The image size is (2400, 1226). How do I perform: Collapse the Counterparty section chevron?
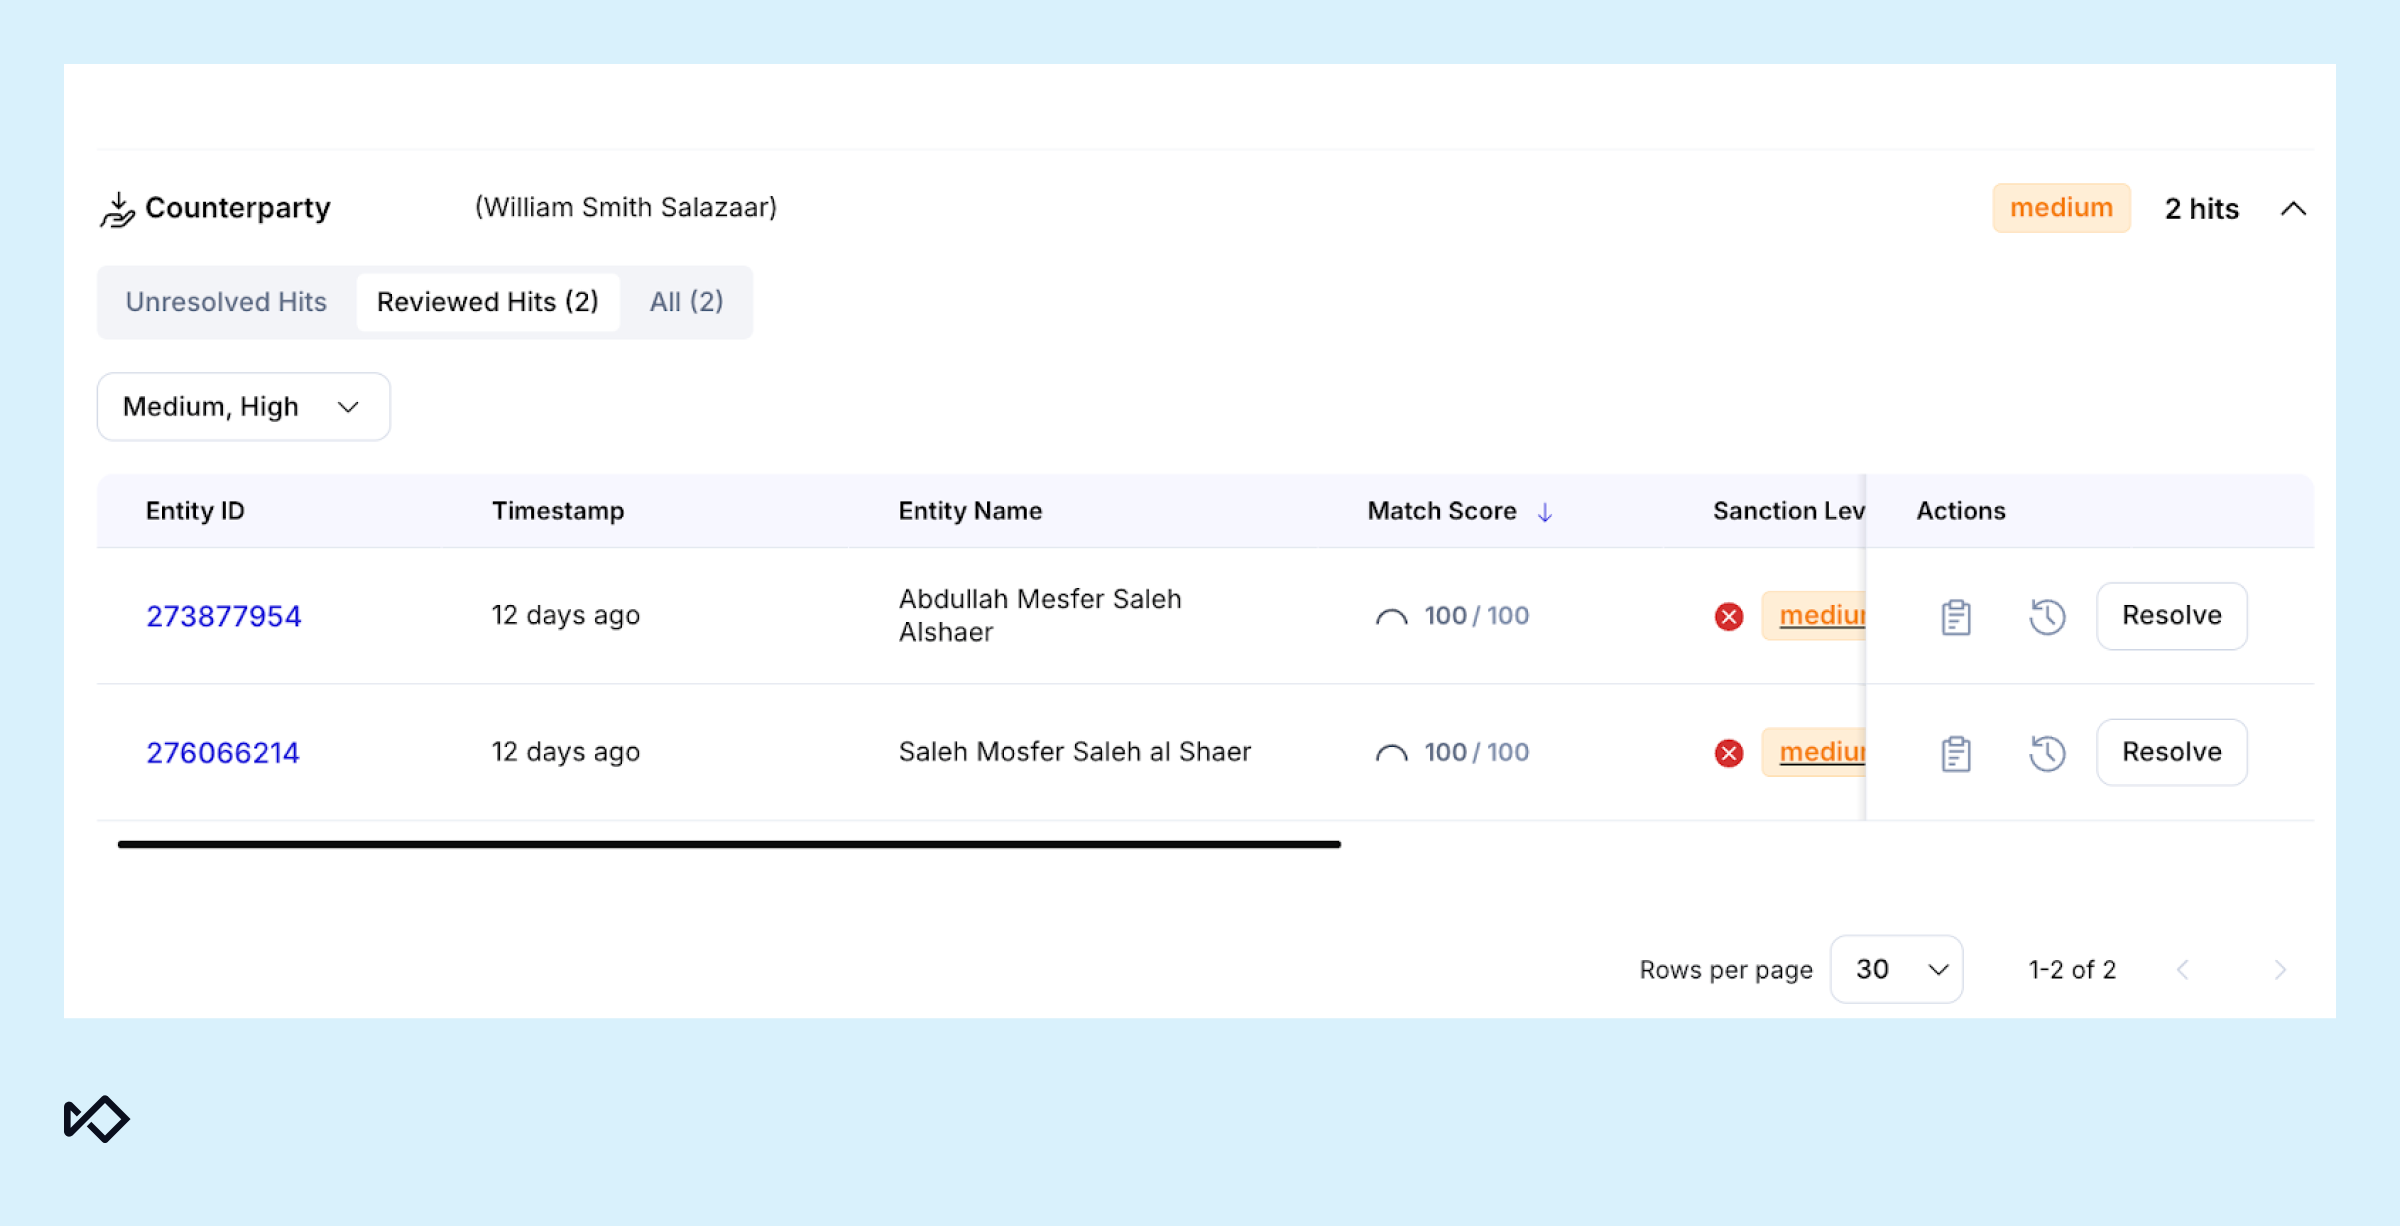pyautogui.click(x=2293, y=209)
